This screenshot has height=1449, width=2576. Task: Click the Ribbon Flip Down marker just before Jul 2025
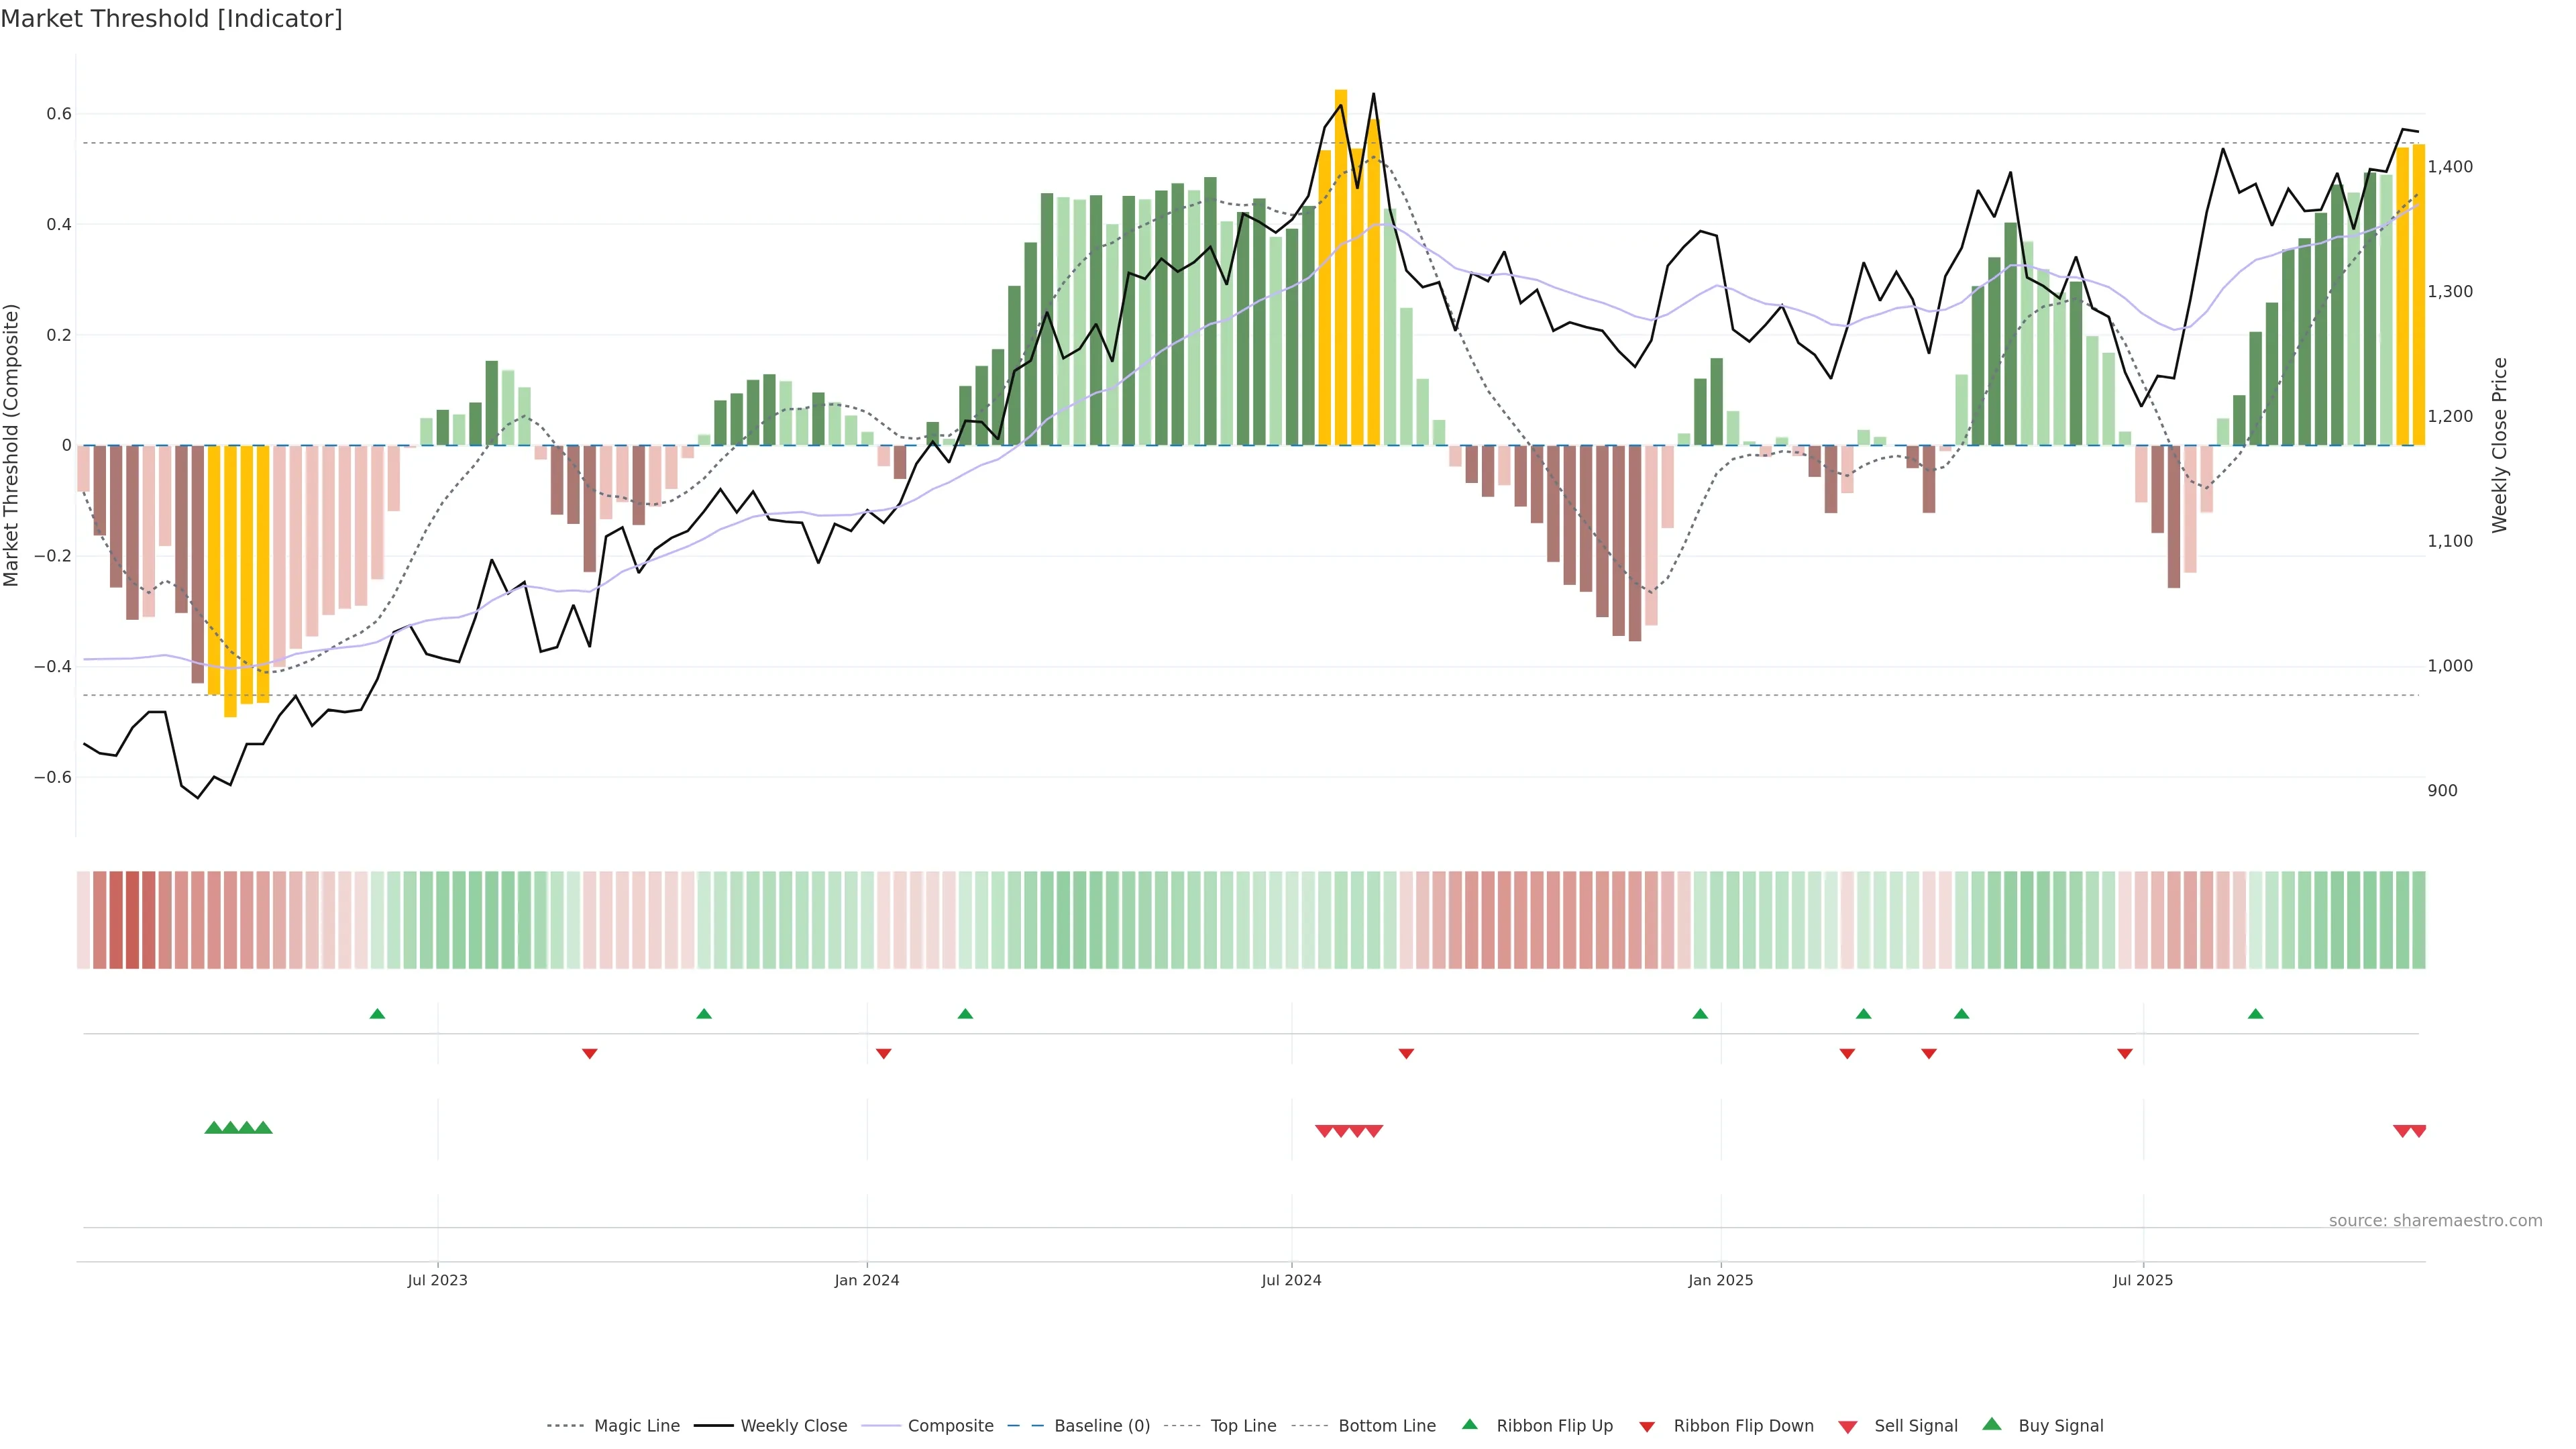(x=2125, y=1053)
